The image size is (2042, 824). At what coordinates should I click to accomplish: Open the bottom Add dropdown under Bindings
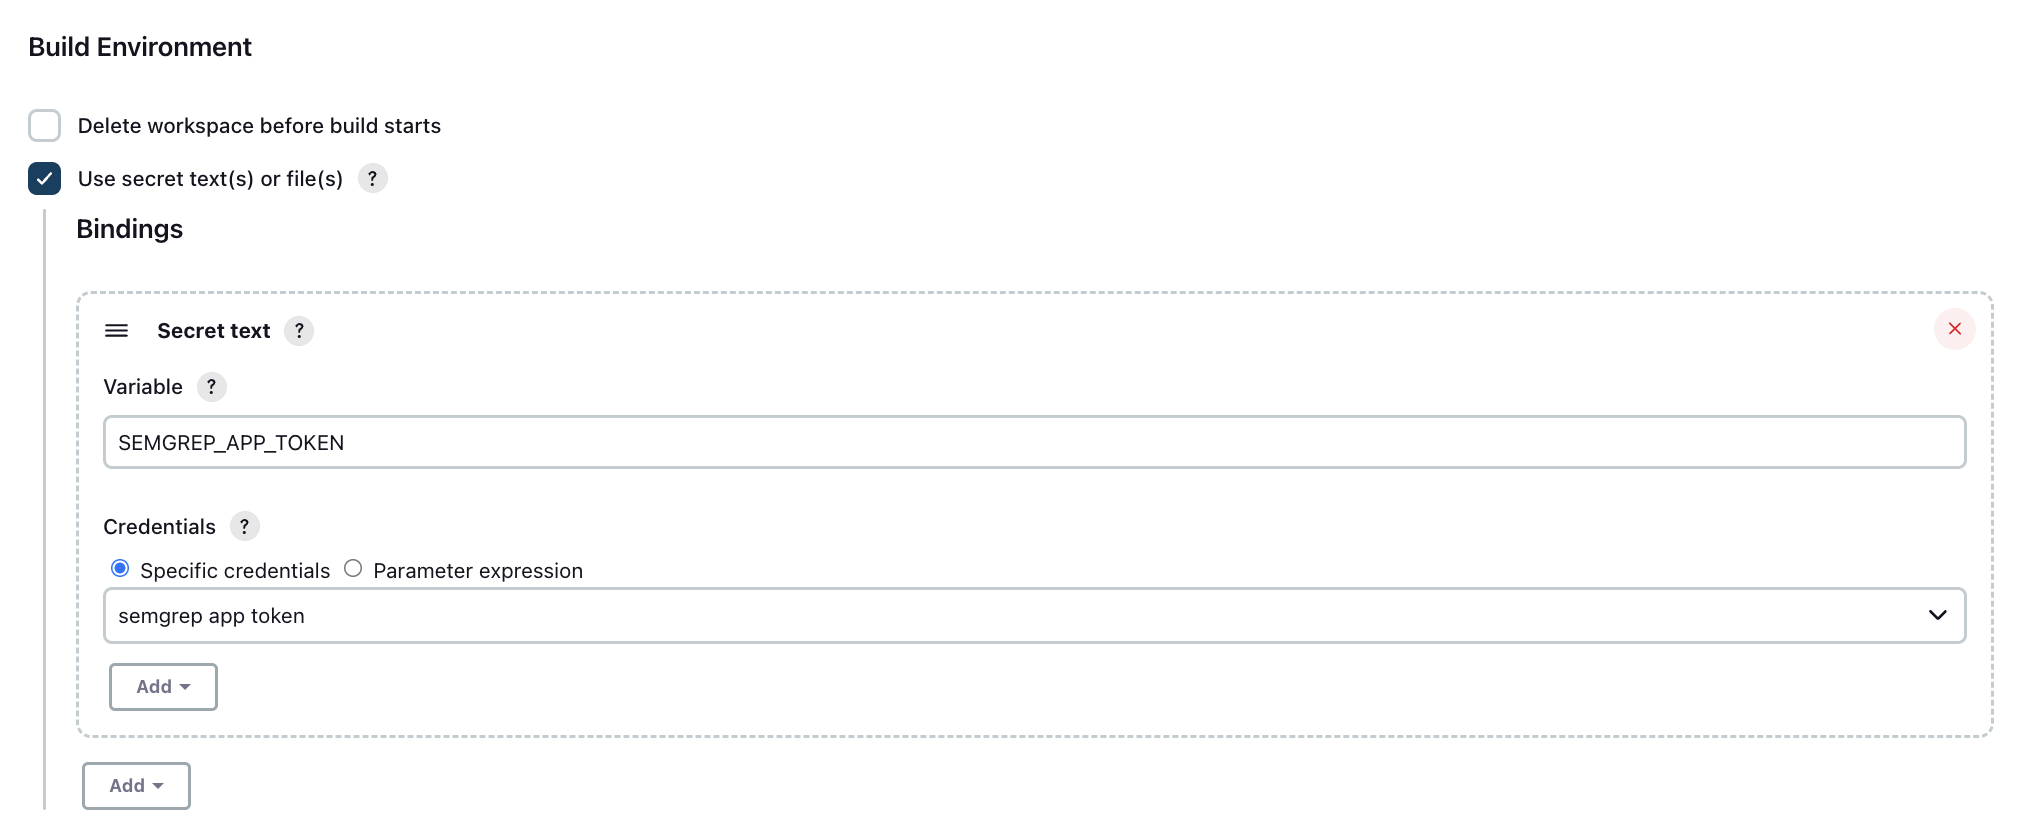pyautogui.click(x=136, y=786)
